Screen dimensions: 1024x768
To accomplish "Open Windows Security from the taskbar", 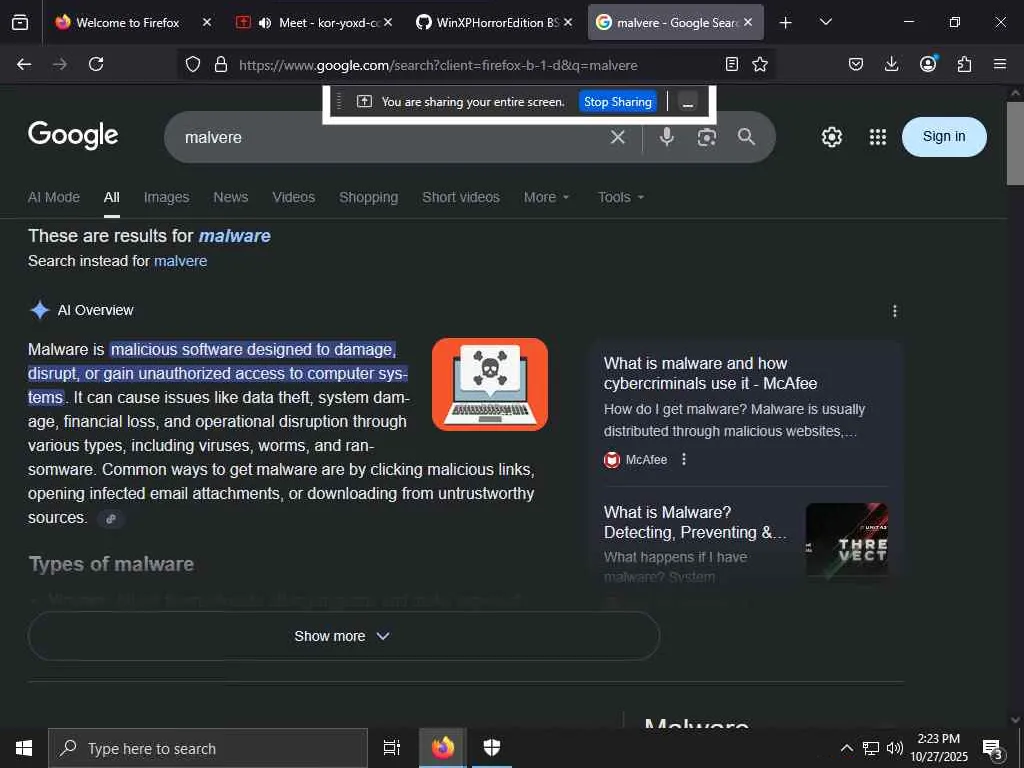I will [492, 748].
